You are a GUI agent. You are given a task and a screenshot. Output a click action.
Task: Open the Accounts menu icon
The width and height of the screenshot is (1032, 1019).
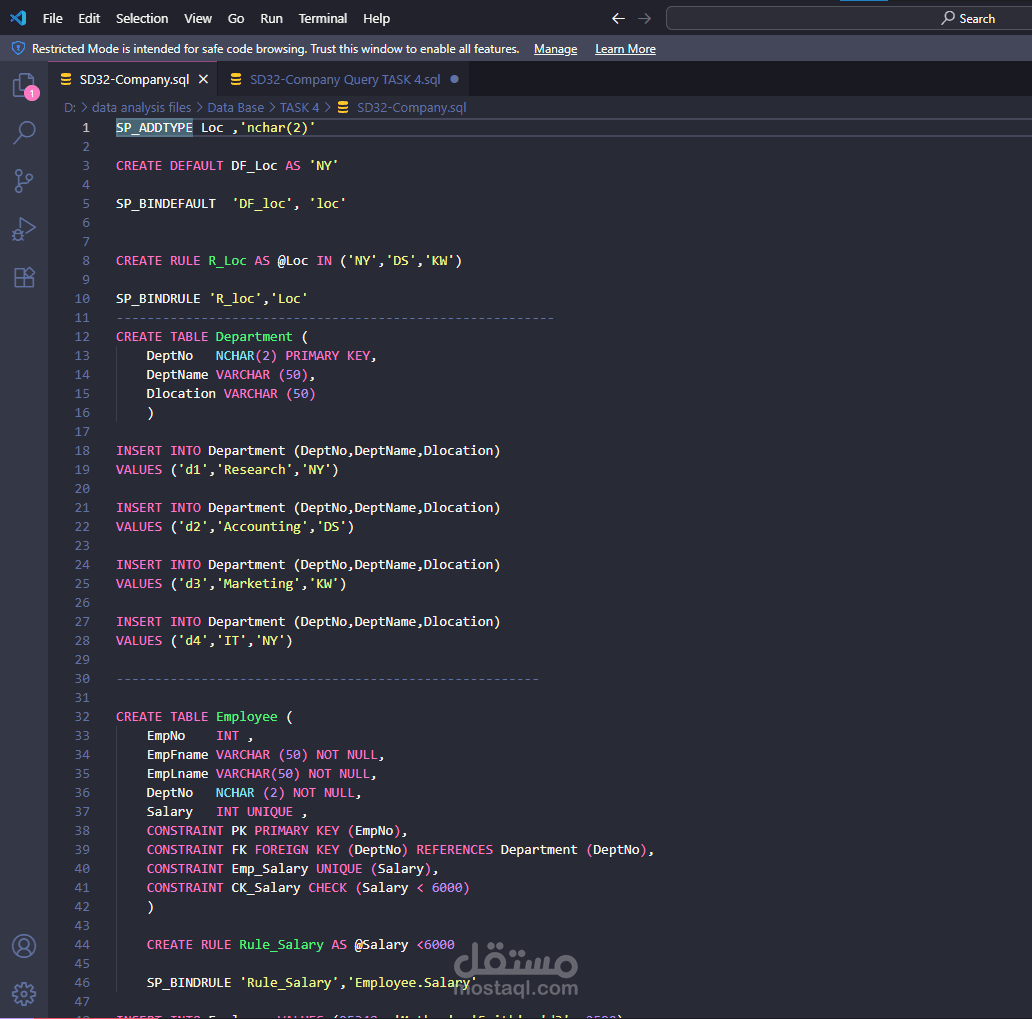[24, 946]
